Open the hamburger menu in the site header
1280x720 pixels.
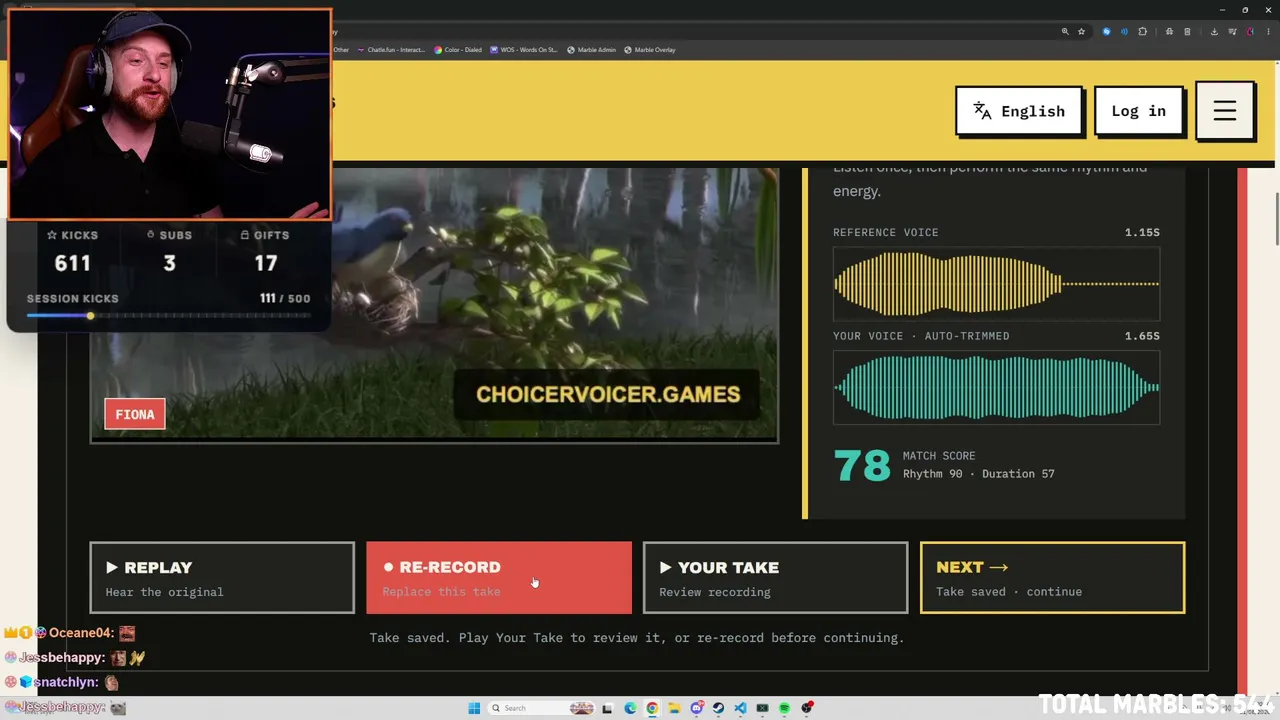pyautogui.click(x=1225, y=111)
